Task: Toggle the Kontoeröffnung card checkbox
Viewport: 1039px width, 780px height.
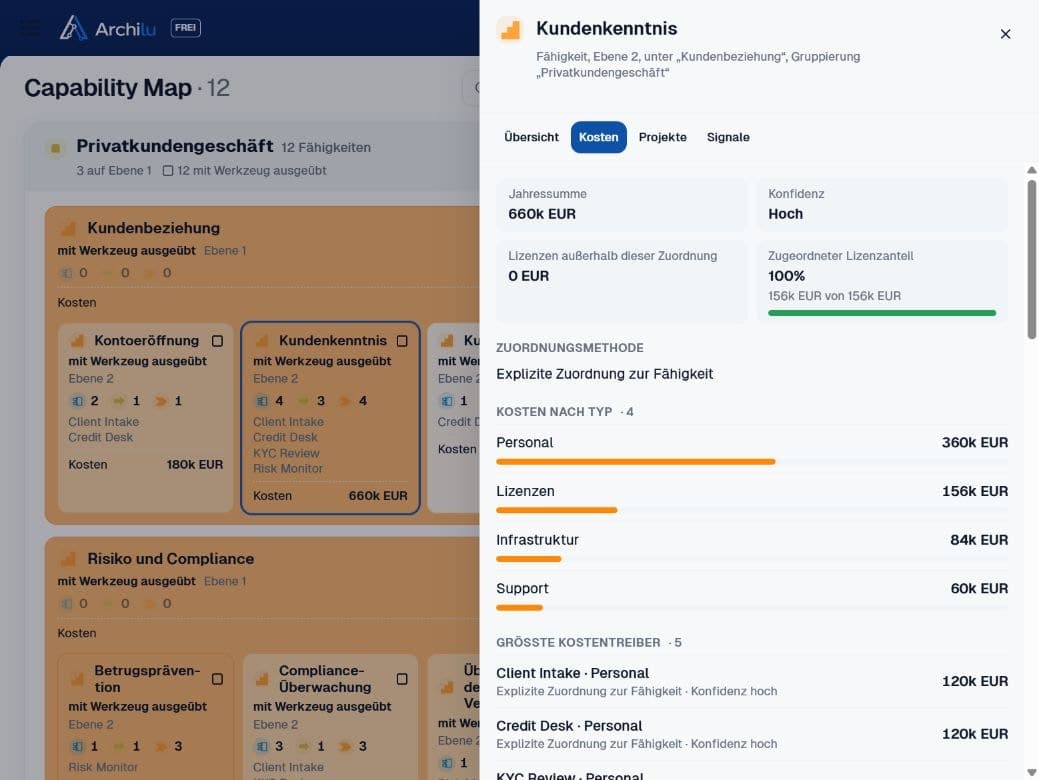Action: [x=217, y=341]
